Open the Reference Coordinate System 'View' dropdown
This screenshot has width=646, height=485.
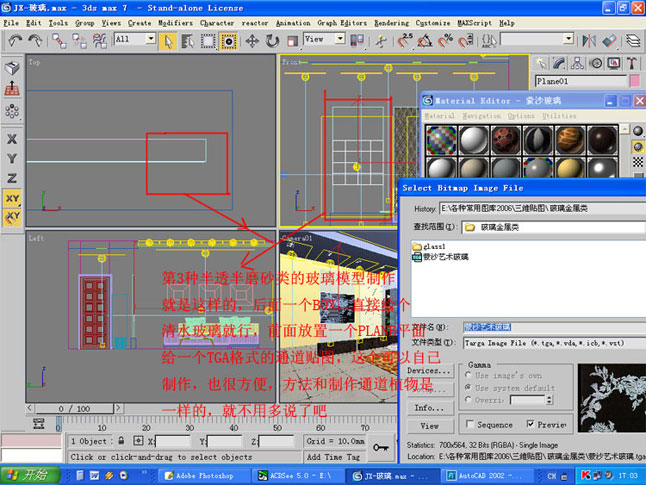[x=340, y=39]
